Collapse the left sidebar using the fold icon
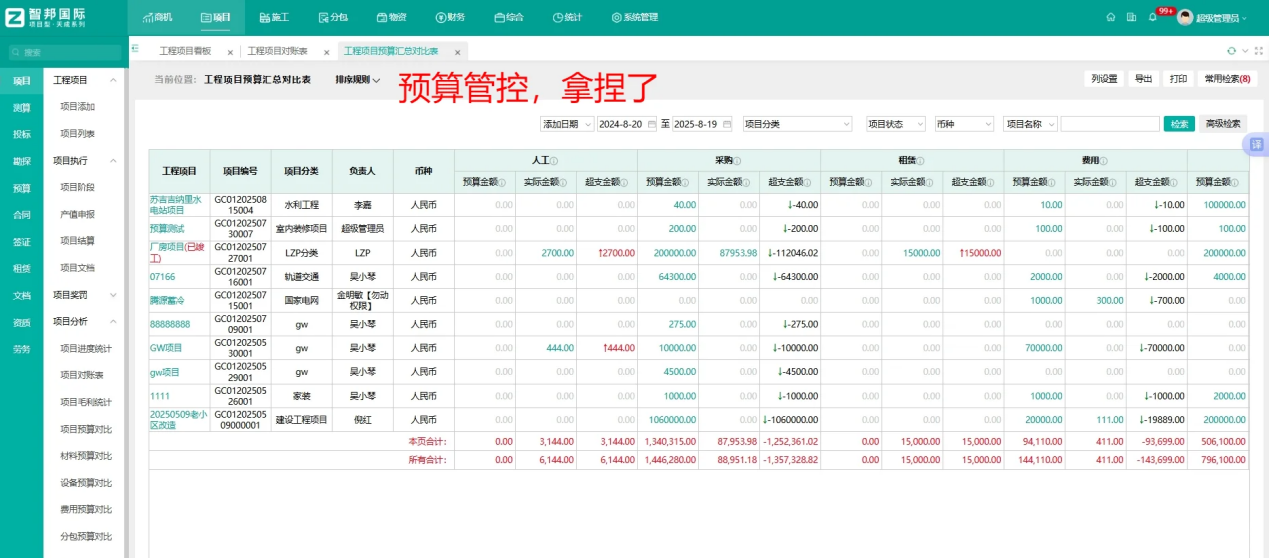Screen dimensions: 1269x558 pos(135,48)
